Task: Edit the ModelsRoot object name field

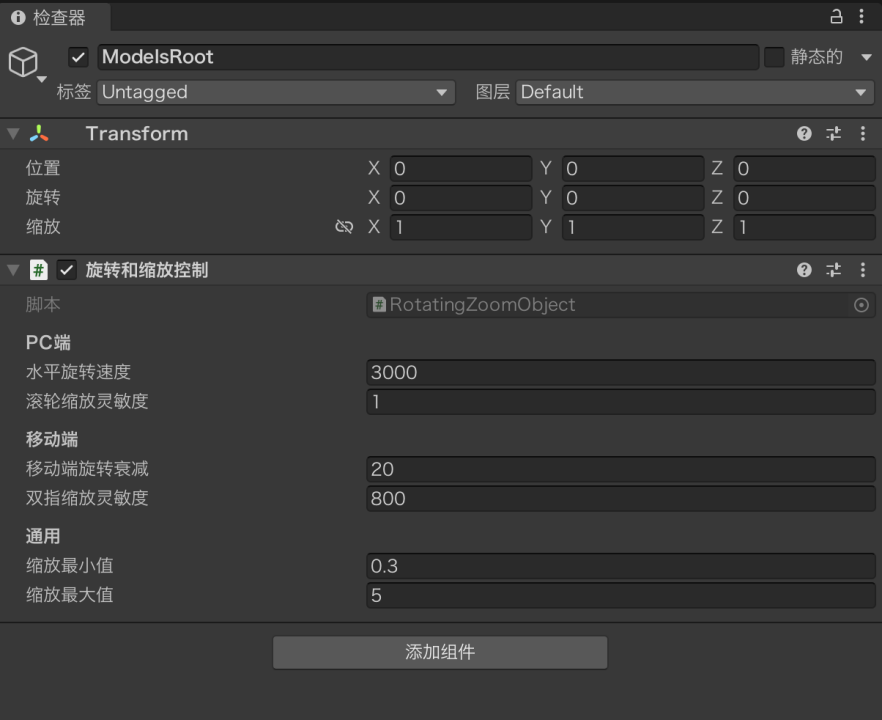Action: click(428, 57)
